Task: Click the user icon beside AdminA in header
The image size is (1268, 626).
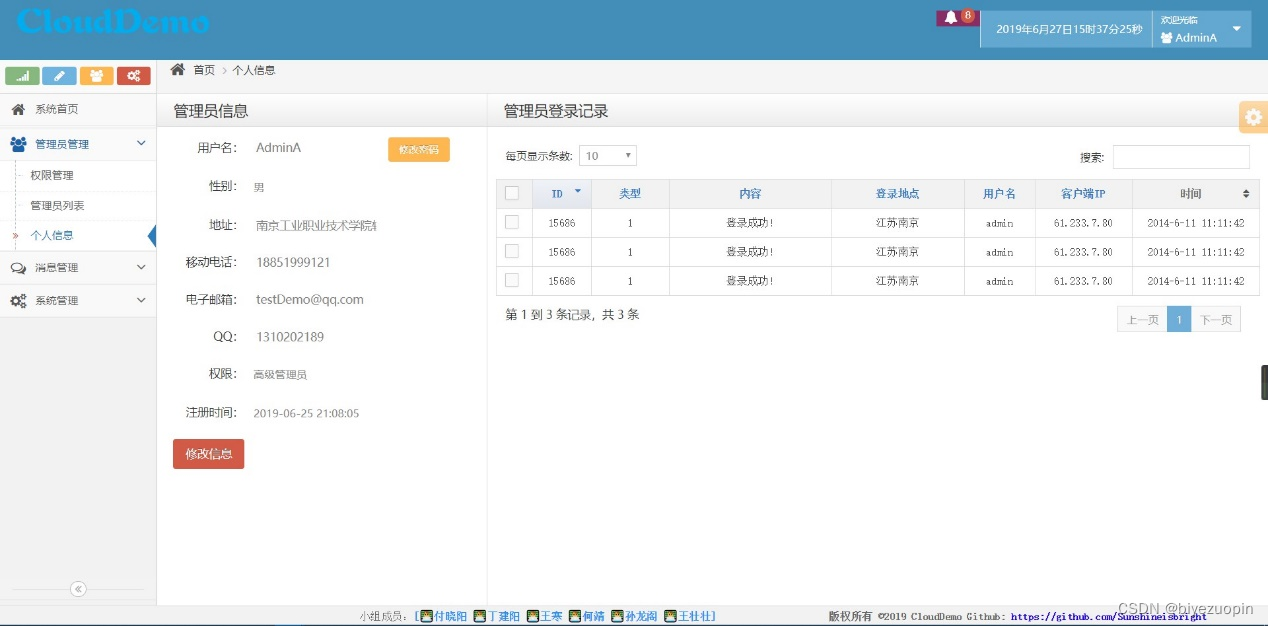Action: [x=1166, y=38]
